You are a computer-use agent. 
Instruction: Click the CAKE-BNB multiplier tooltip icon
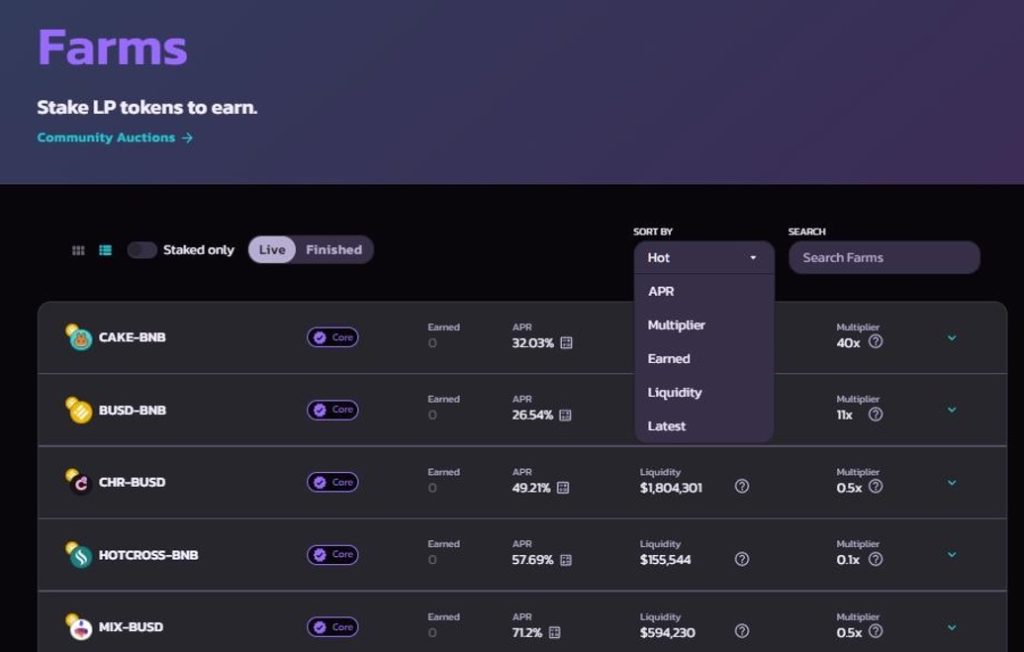(x=875, y=342)
